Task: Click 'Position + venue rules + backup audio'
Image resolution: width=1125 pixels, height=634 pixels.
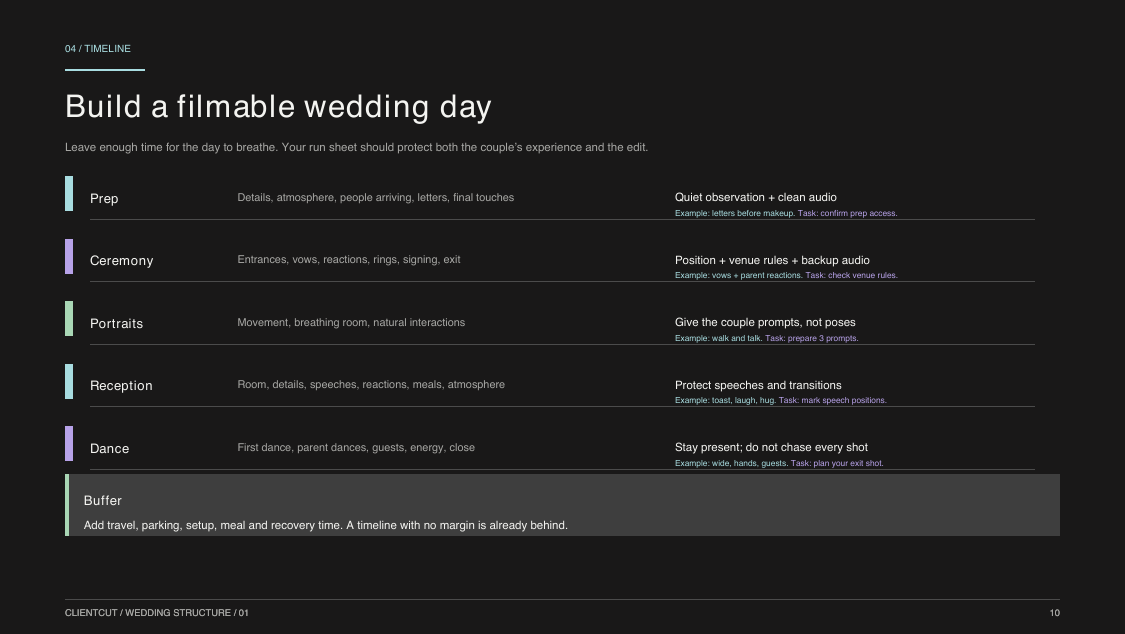Action: [772, 260]
